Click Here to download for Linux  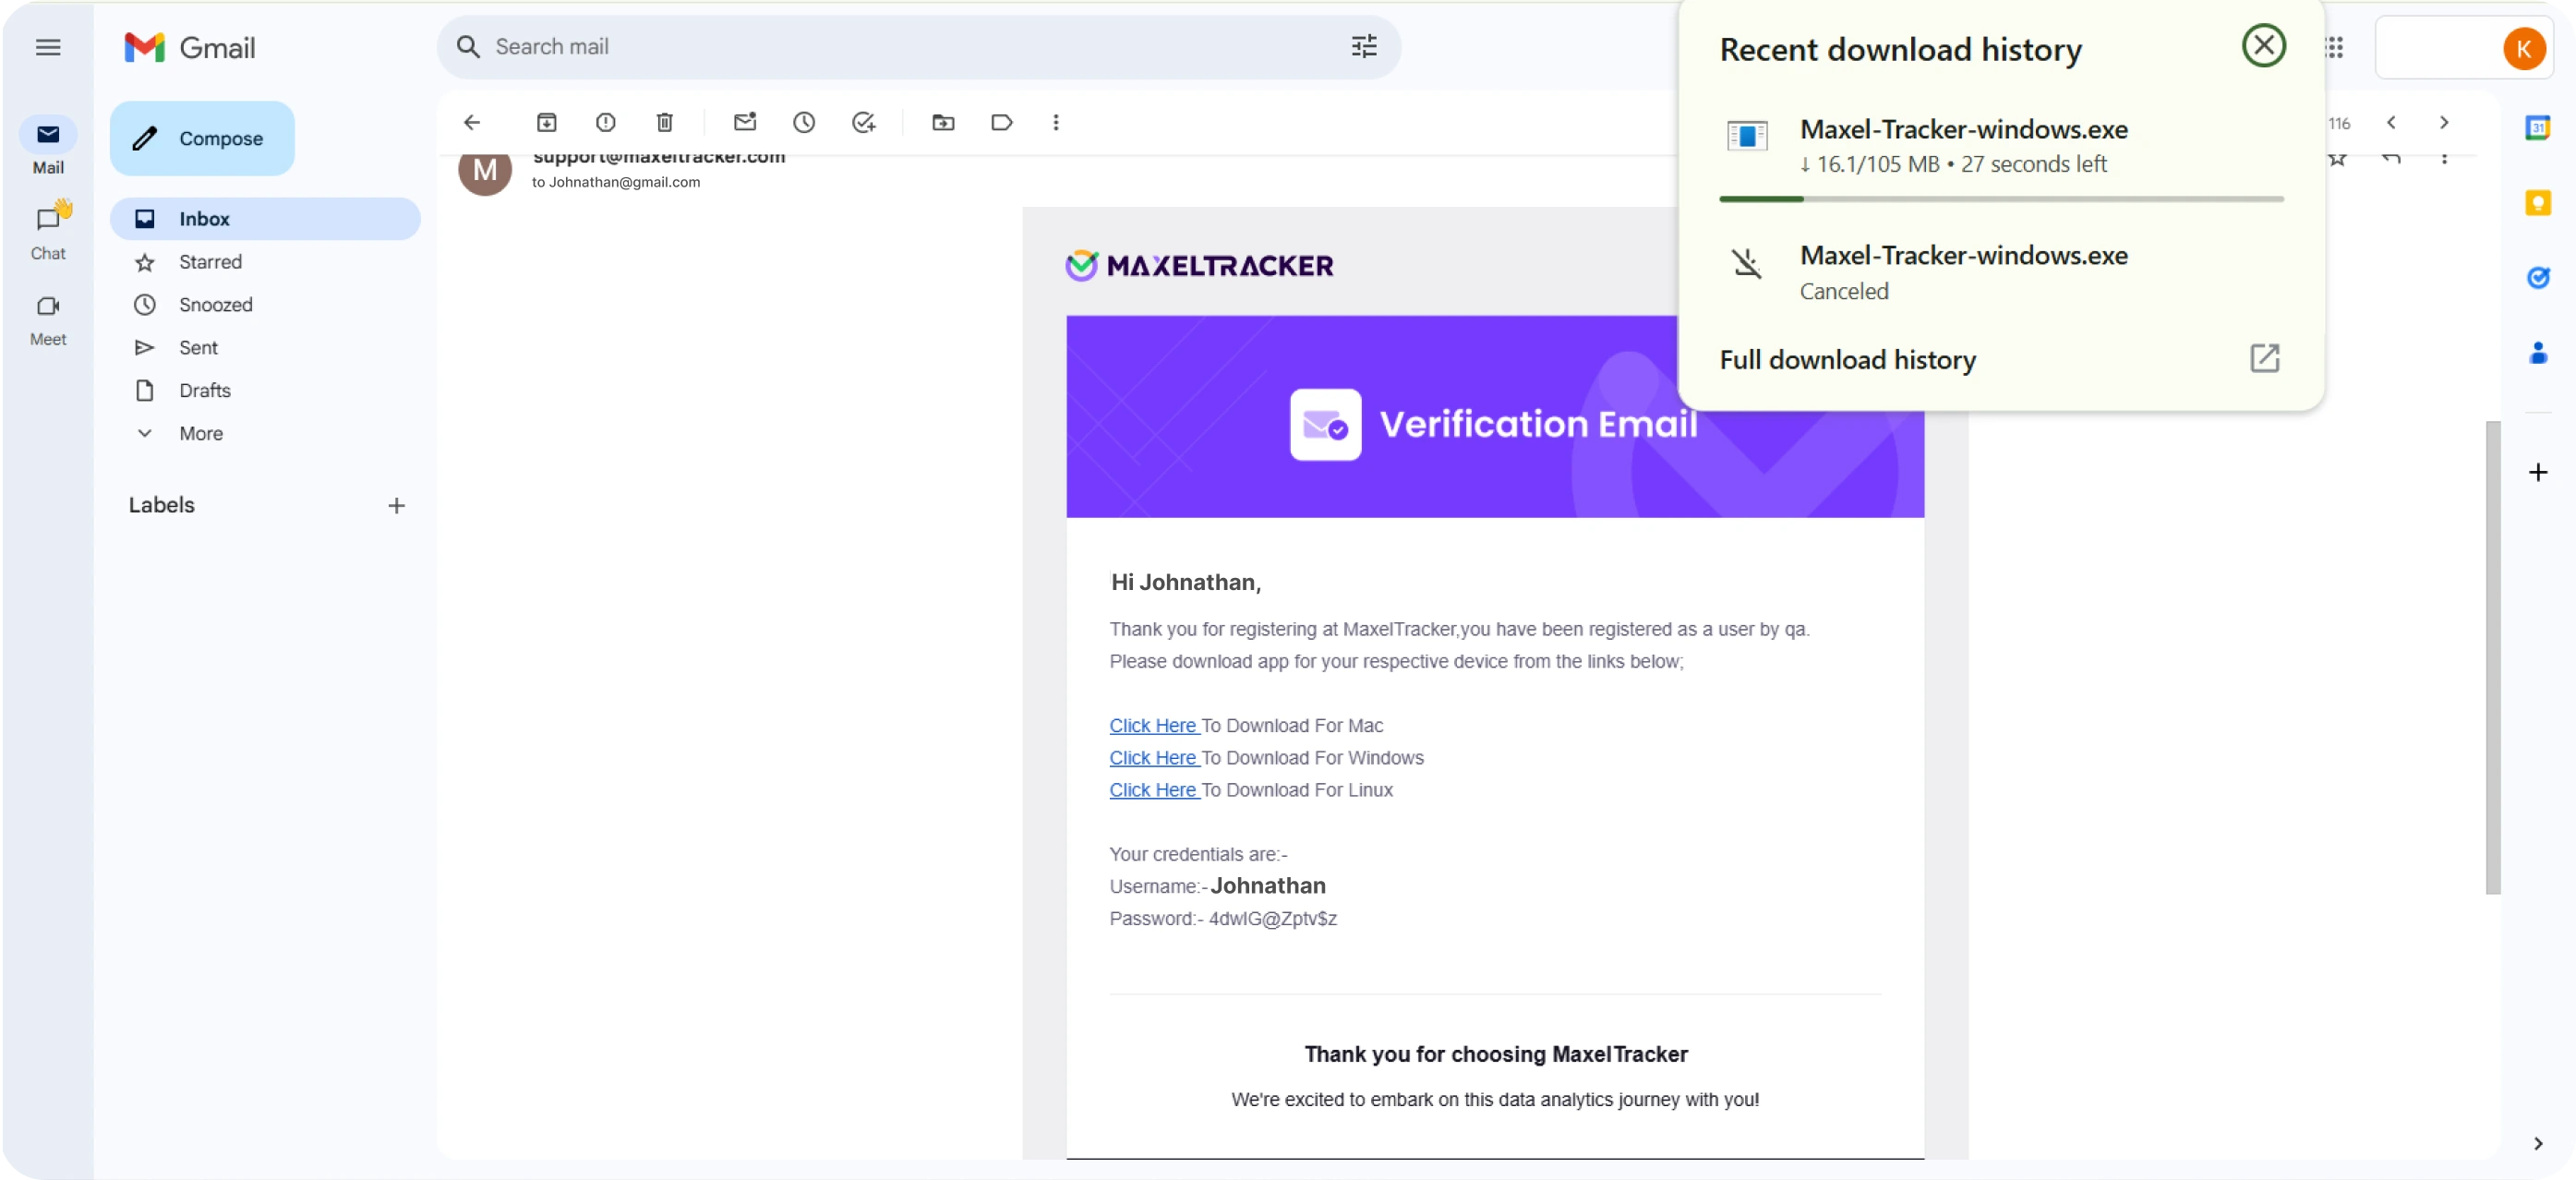pyautogui.click(x=1153, y=790)
